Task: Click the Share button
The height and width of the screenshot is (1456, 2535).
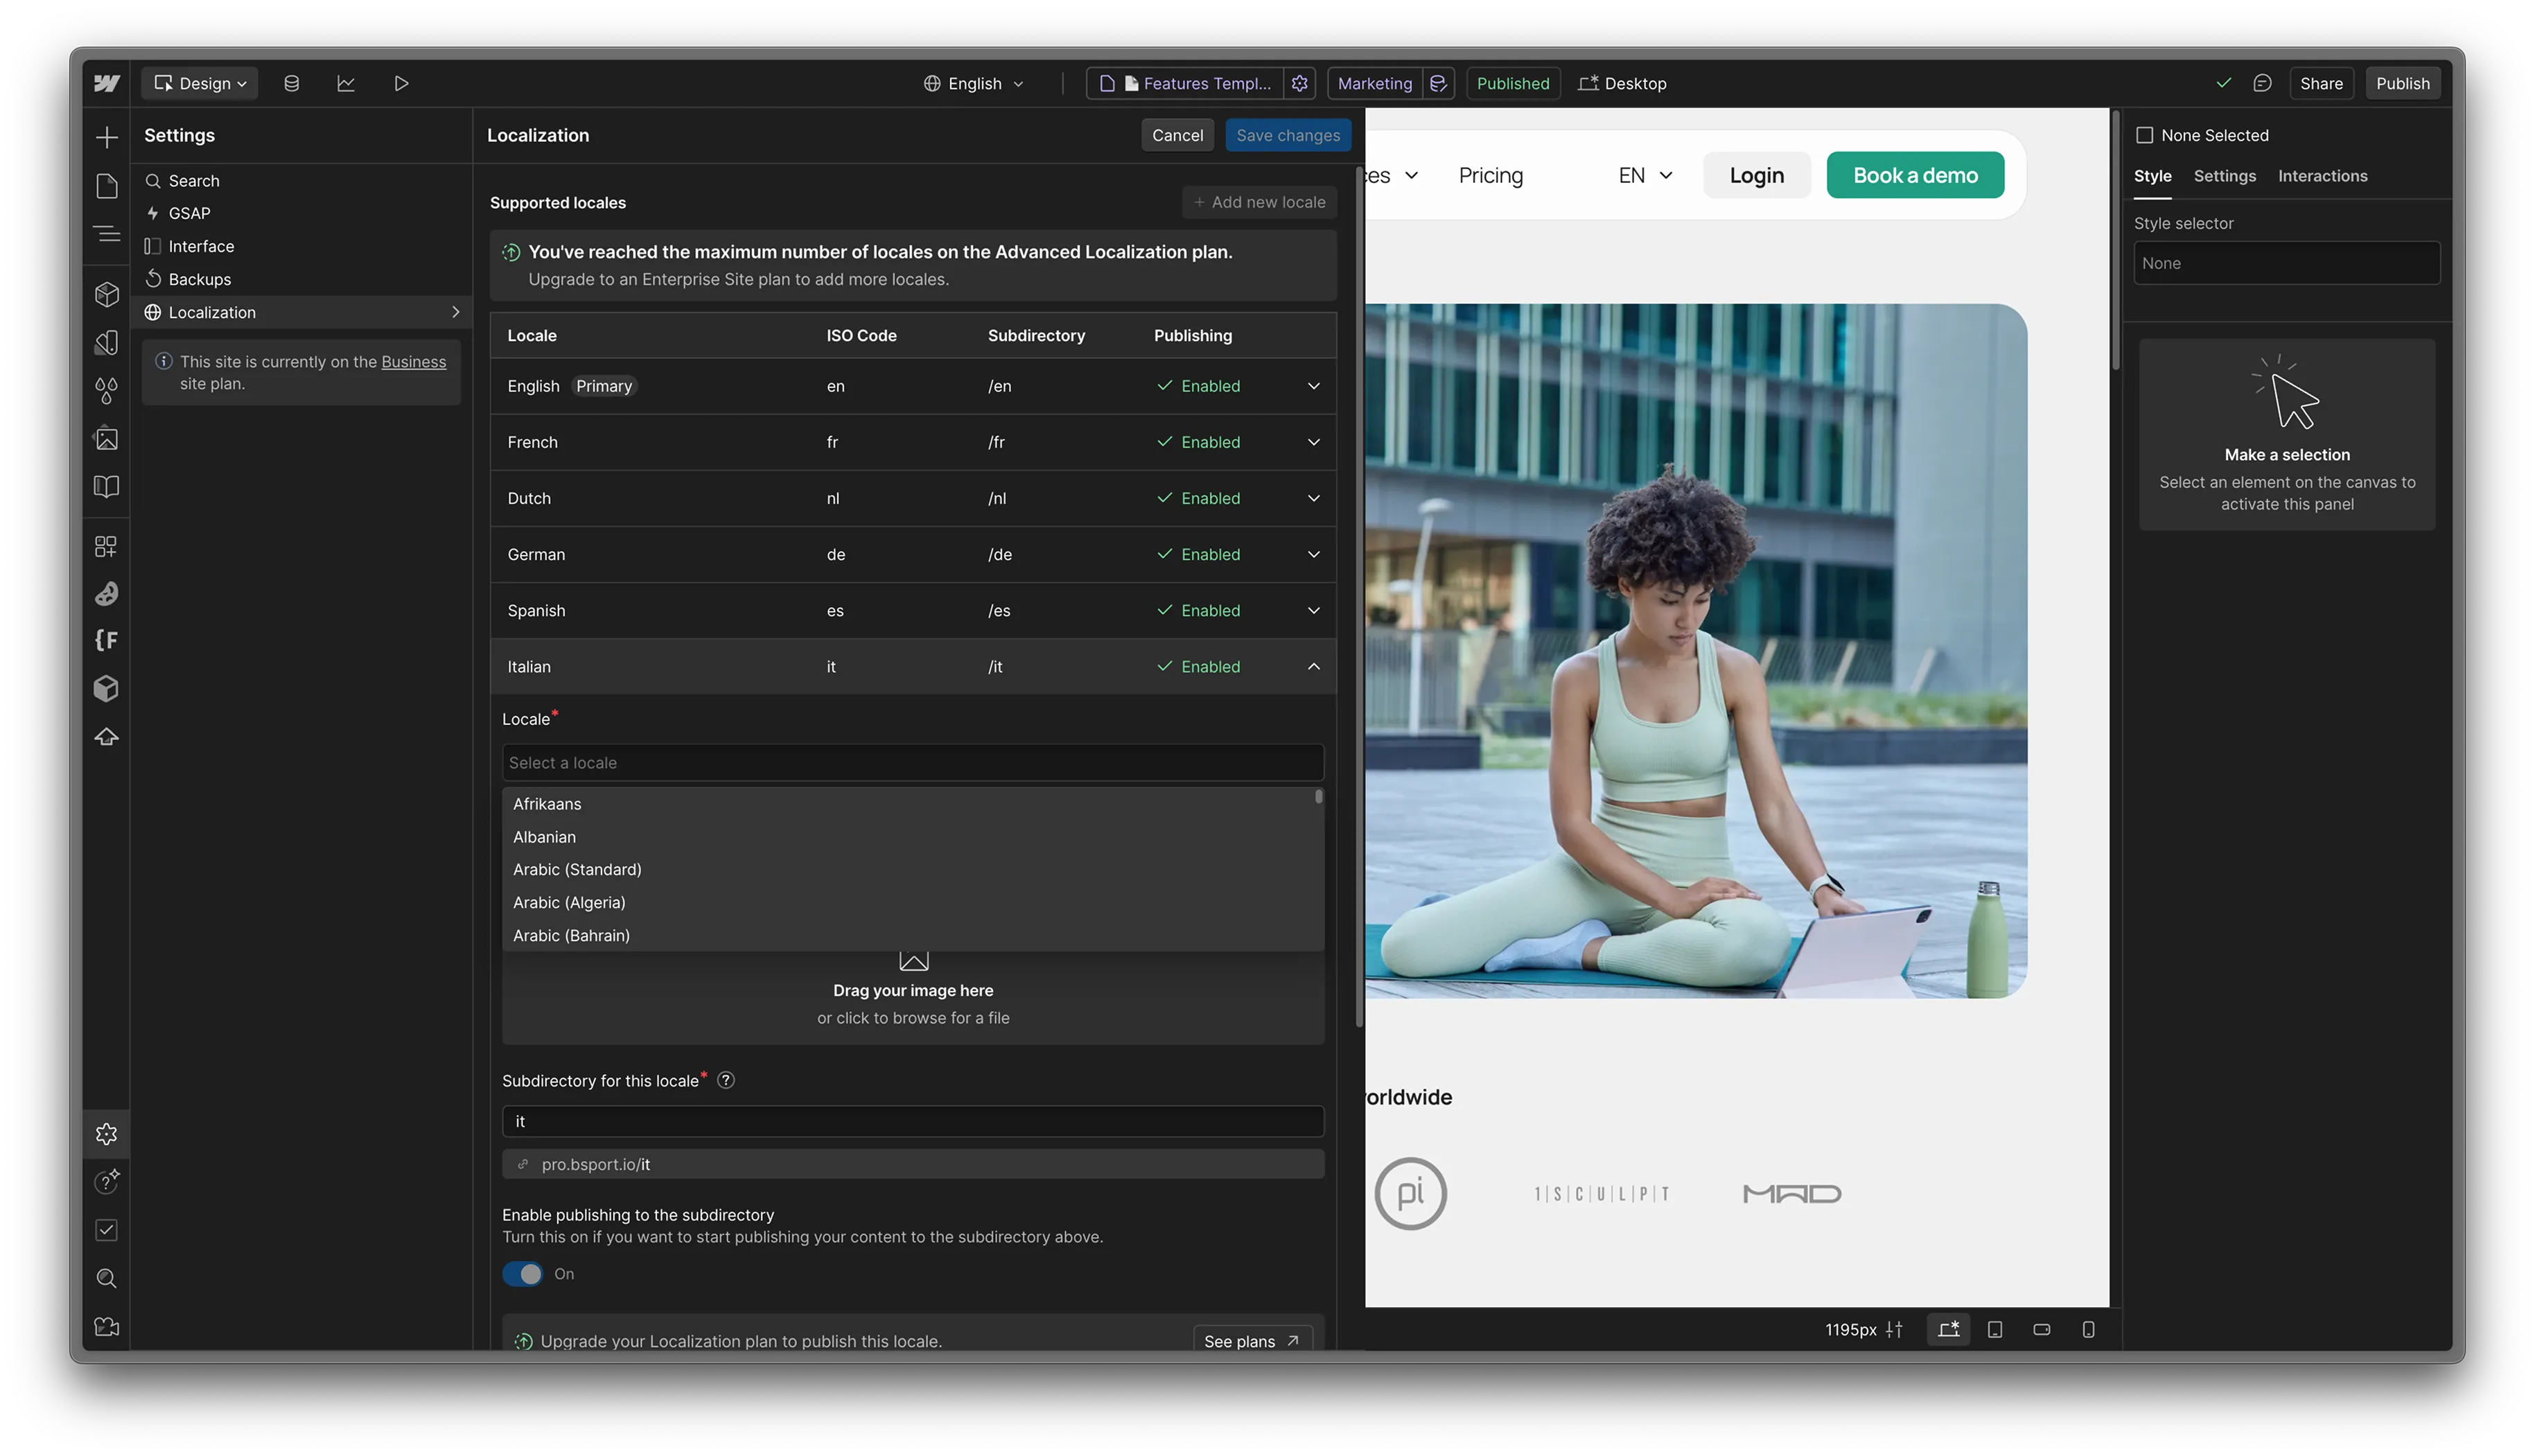Action: [x=2321, y=83]
